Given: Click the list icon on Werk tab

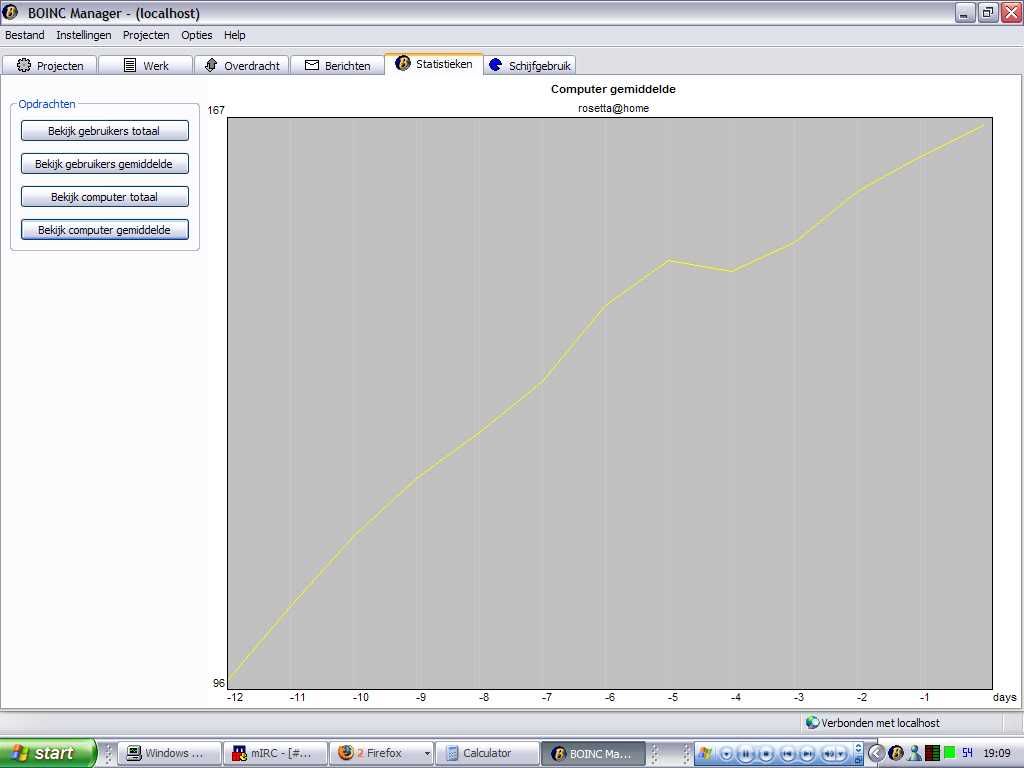Looking at the screenshot, I should coord(129,65).
